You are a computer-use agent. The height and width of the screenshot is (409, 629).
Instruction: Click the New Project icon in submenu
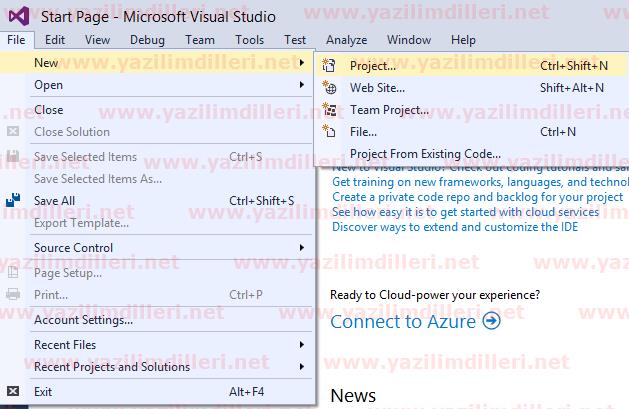[329, 66]
